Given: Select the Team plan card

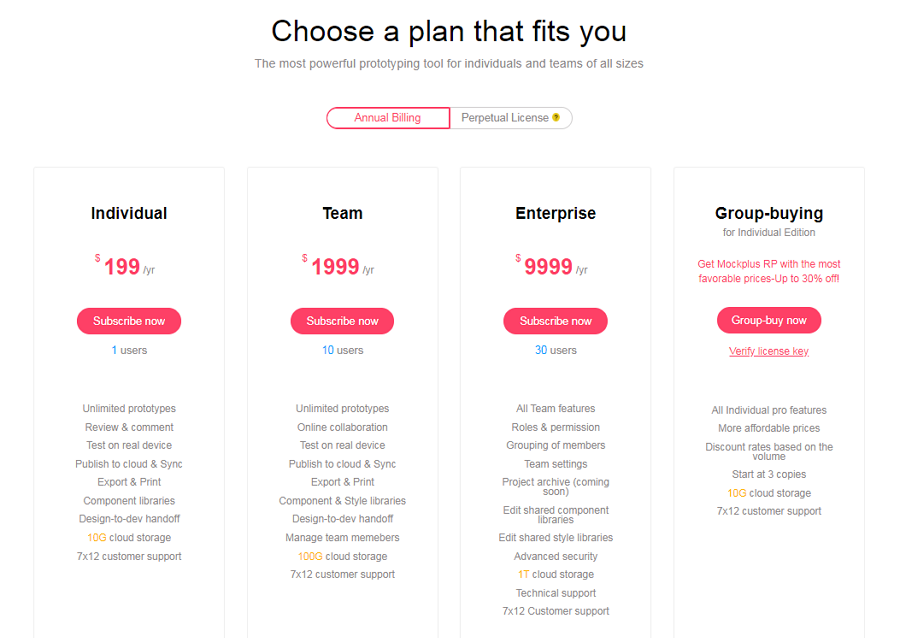Looking at the screenshot, I should pyautogui.click(x=342, y=213).
